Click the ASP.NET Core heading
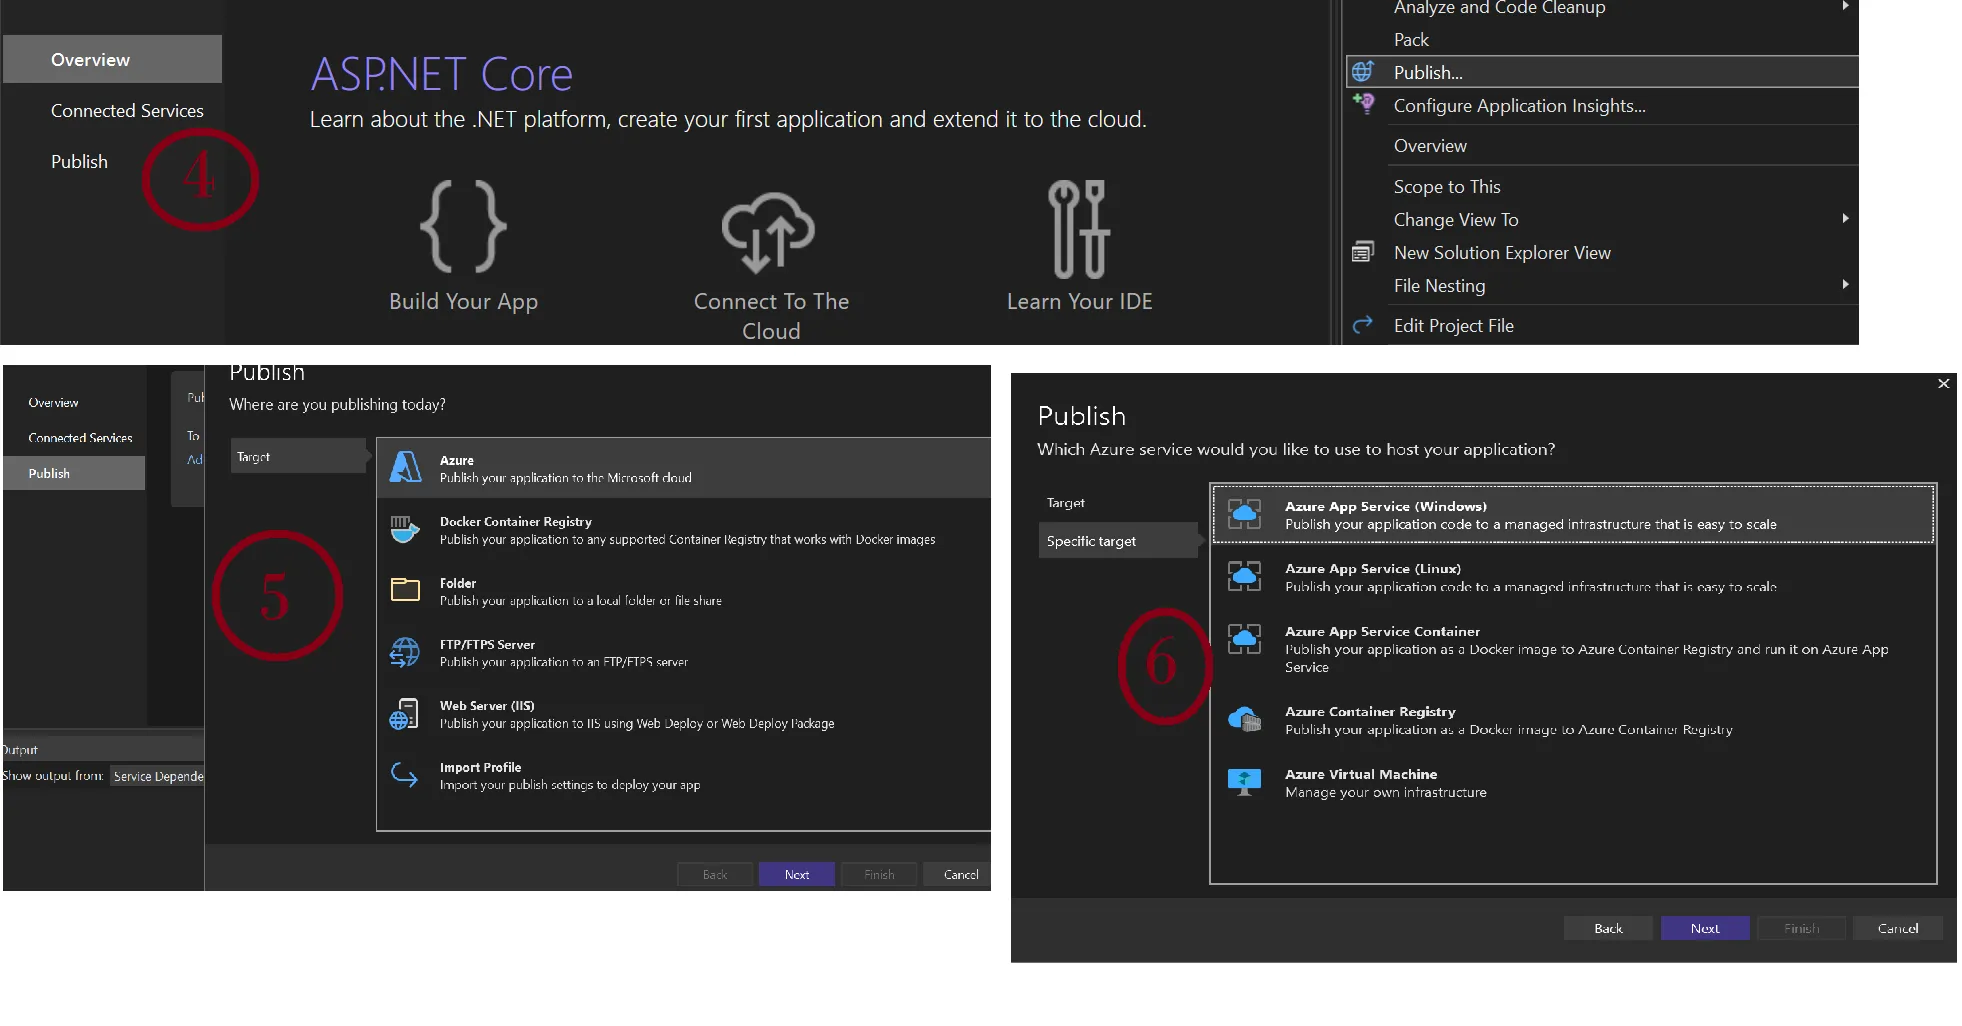The height and width of the screenshot is (1026, 1962). pos(441,74)
